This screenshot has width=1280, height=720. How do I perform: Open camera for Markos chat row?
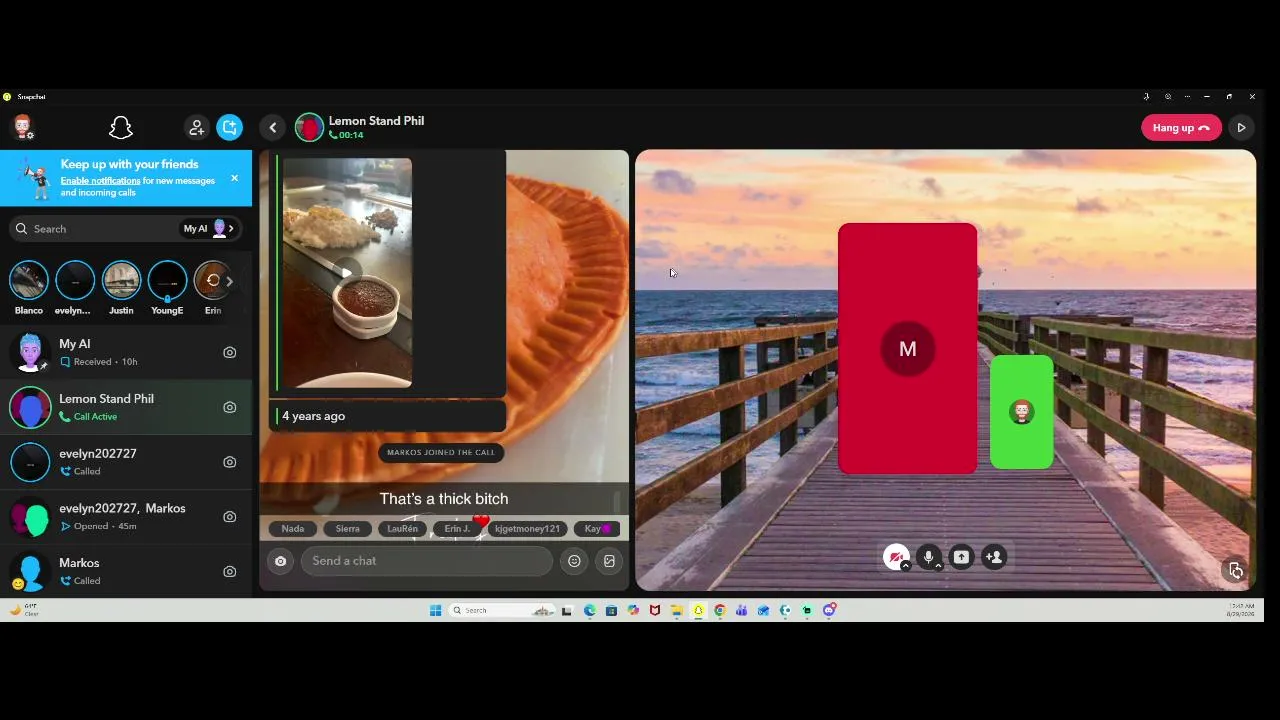[x=230, y=572]
